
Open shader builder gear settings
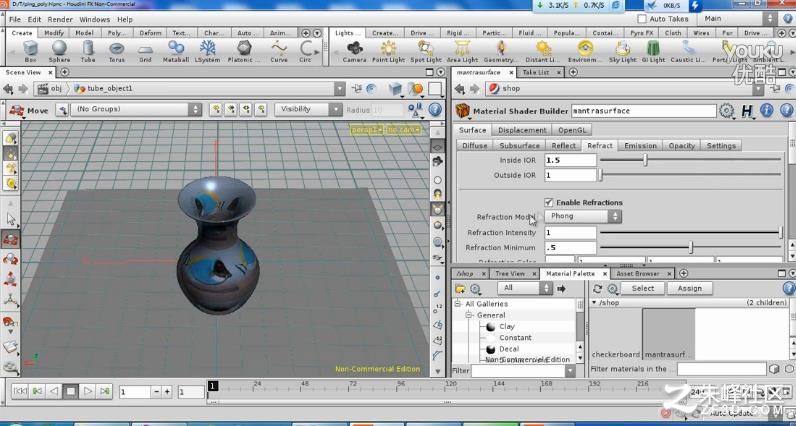[x=726, y=111]
